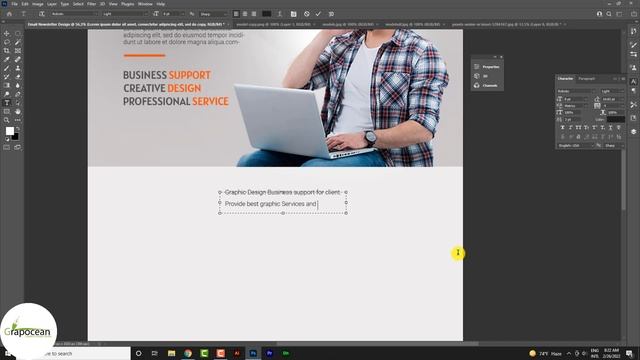
Task: Open the Create Warped Text dialog
Action: pos(280,14)
